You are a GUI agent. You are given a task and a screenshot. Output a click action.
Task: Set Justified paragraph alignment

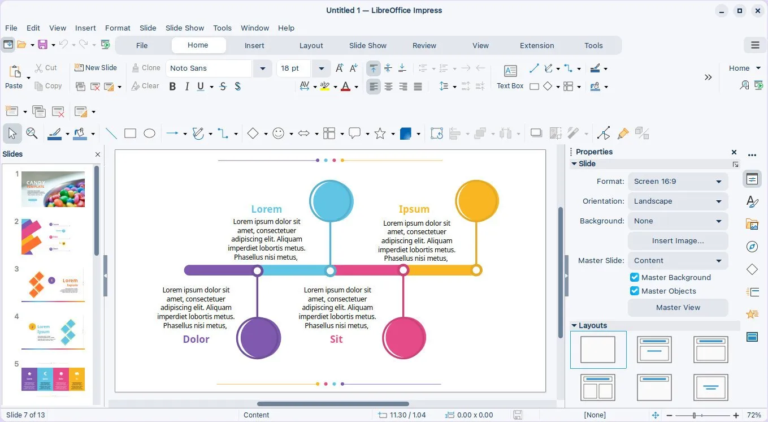point(417,87)
